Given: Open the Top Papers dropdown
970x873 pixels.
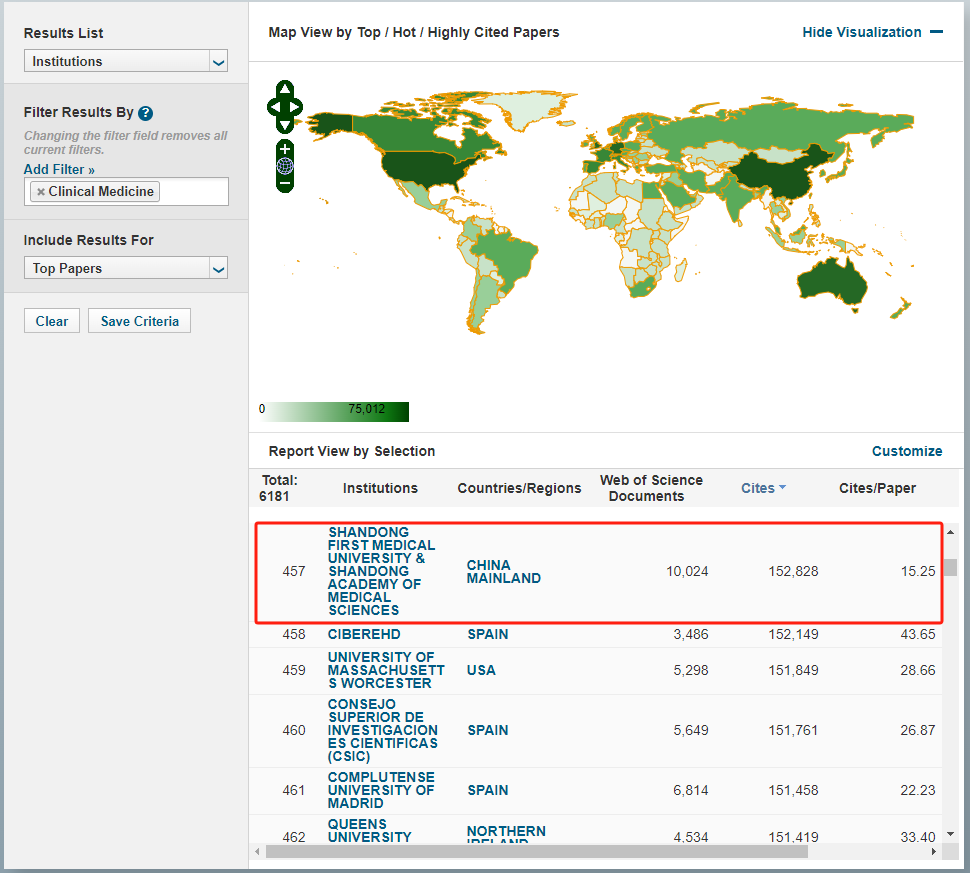Looking at the screenshot, I should (x=126, y=268).
